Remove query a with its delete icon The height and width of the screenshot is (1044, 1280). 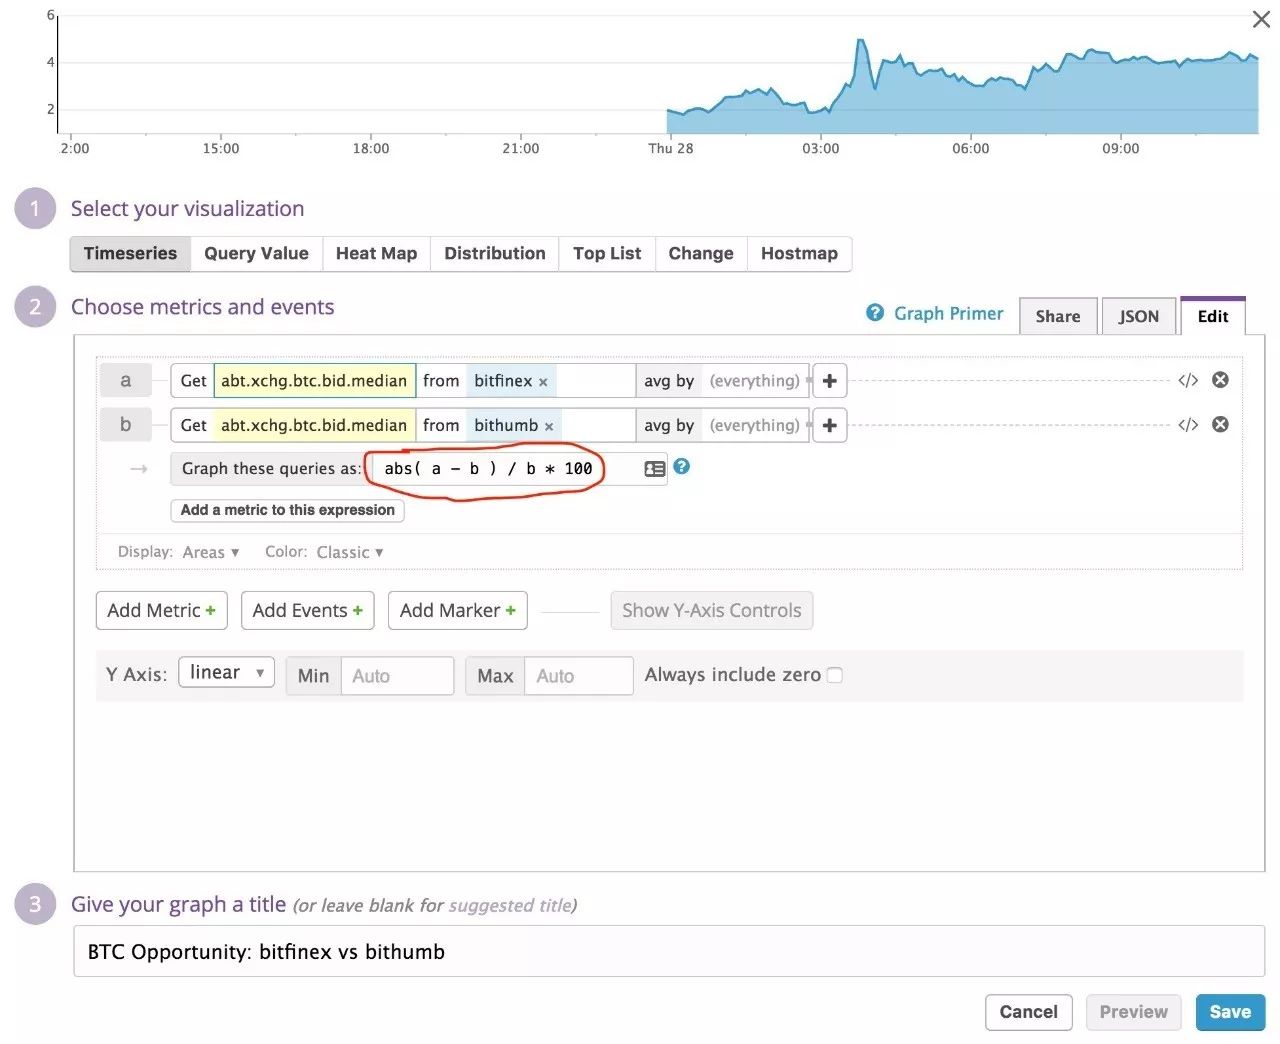[x=1220, y=380]
